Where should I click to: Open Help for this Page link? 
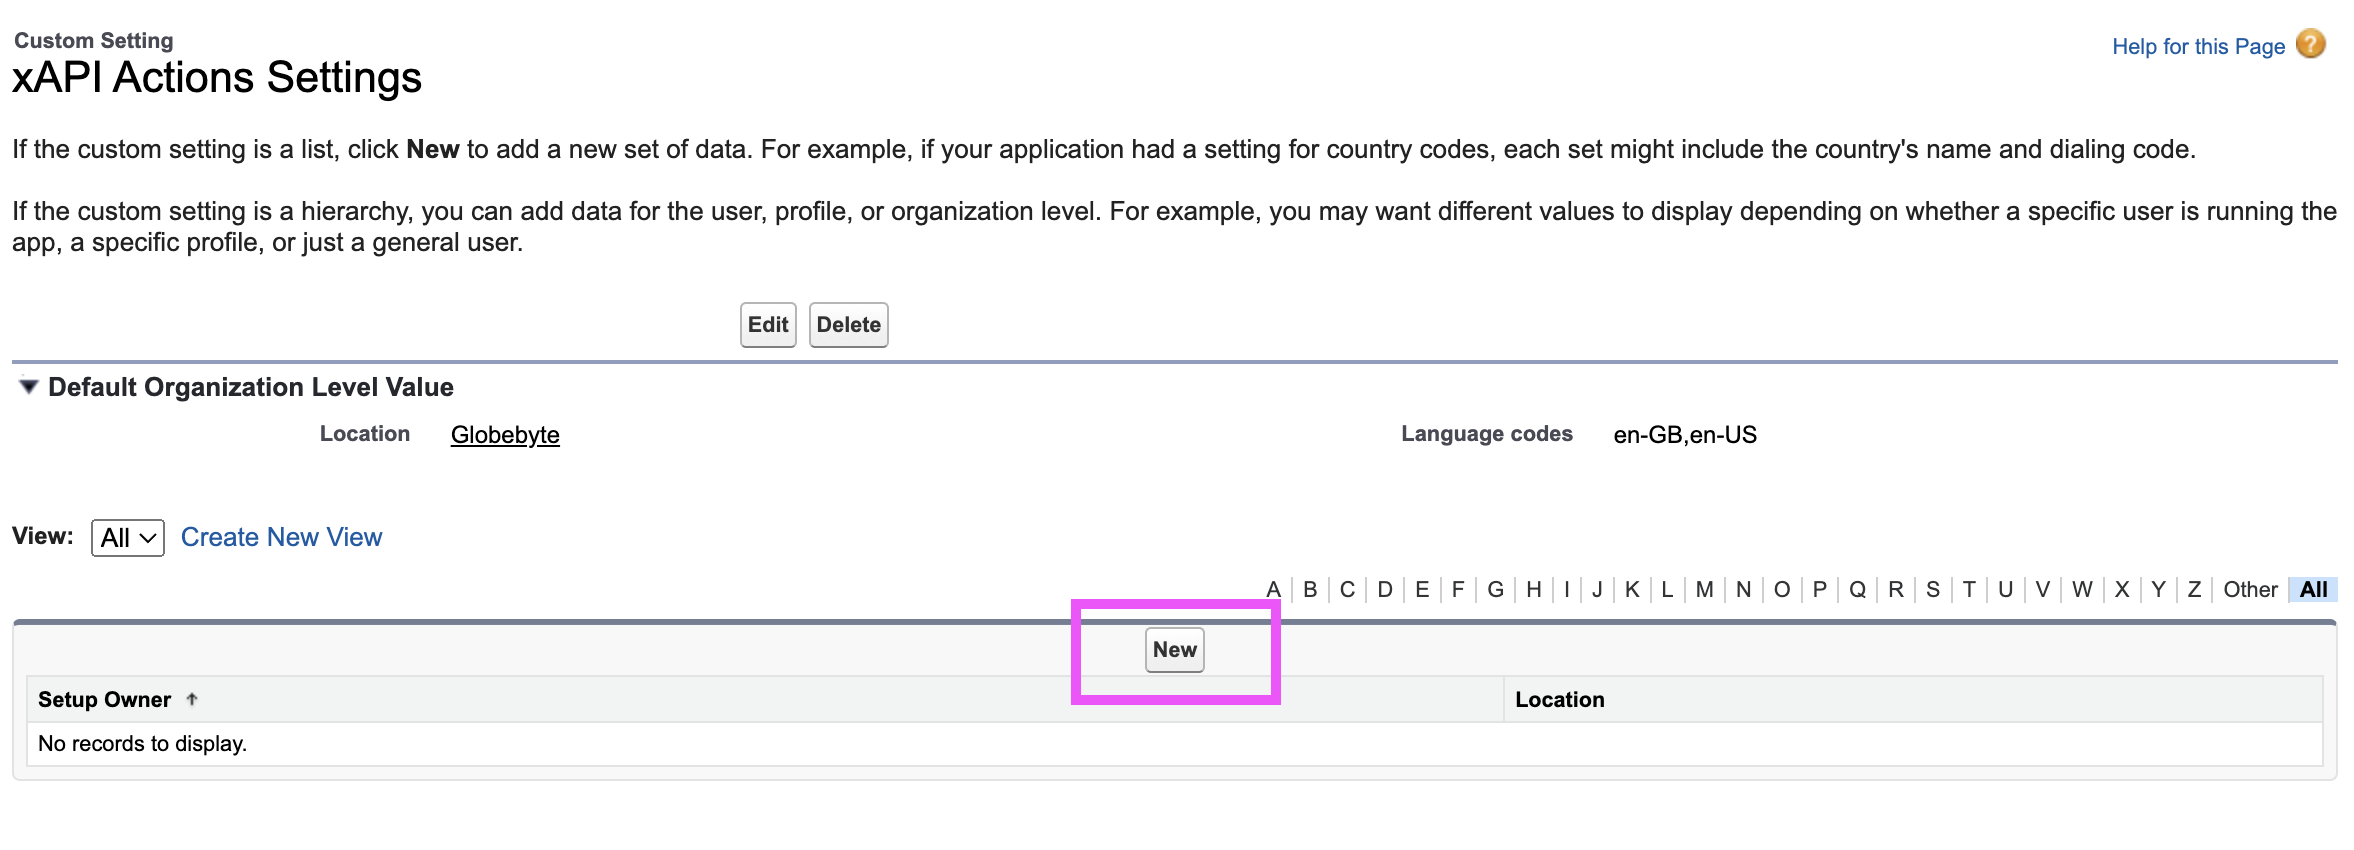2198,47
